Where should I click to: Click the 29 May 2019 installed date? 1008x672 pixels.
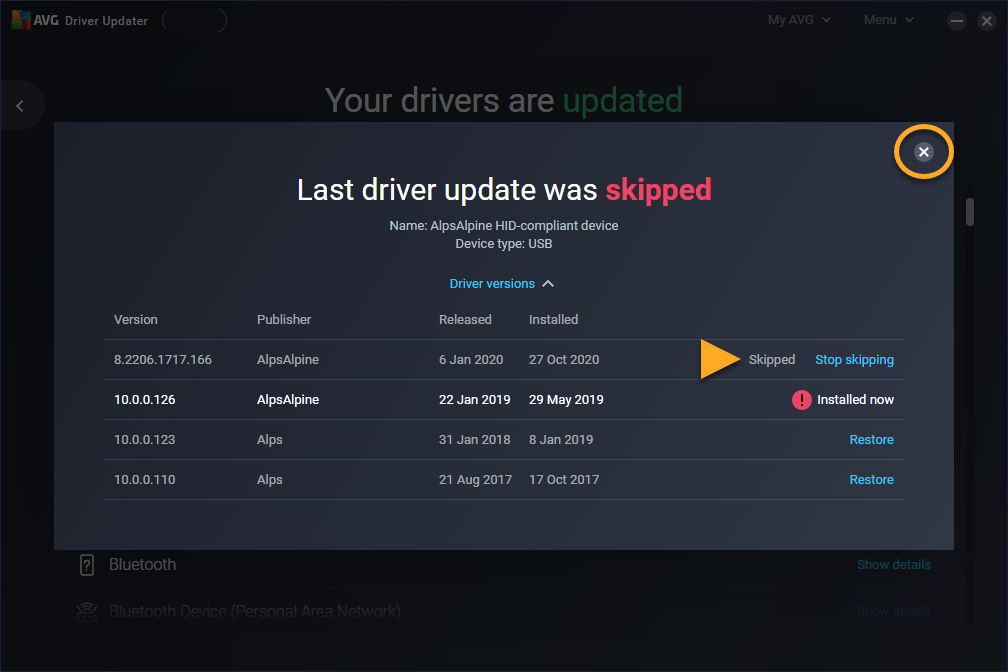(566, 399)
